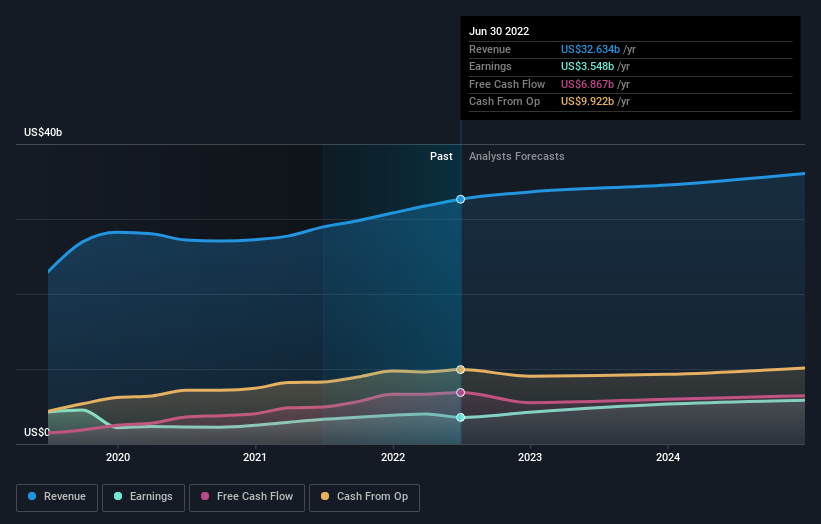Click the 2020 x-axis label
Viewport: 821px width, 524px height.
[x=118, y=458]
